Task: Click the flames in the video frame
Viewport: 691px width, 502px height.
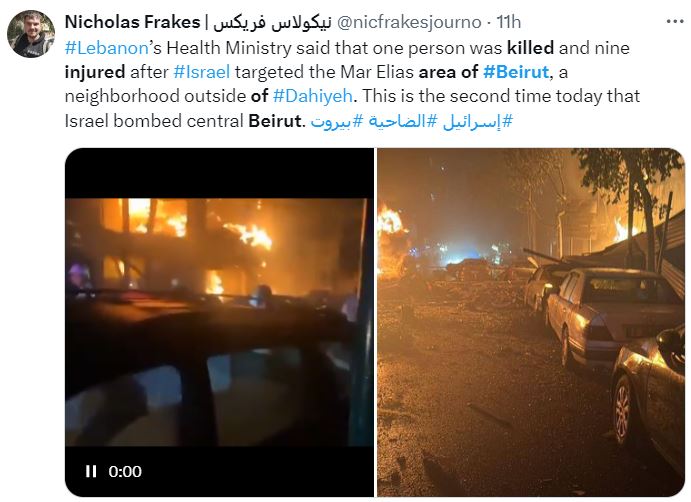Action: (x=249, y=235)
